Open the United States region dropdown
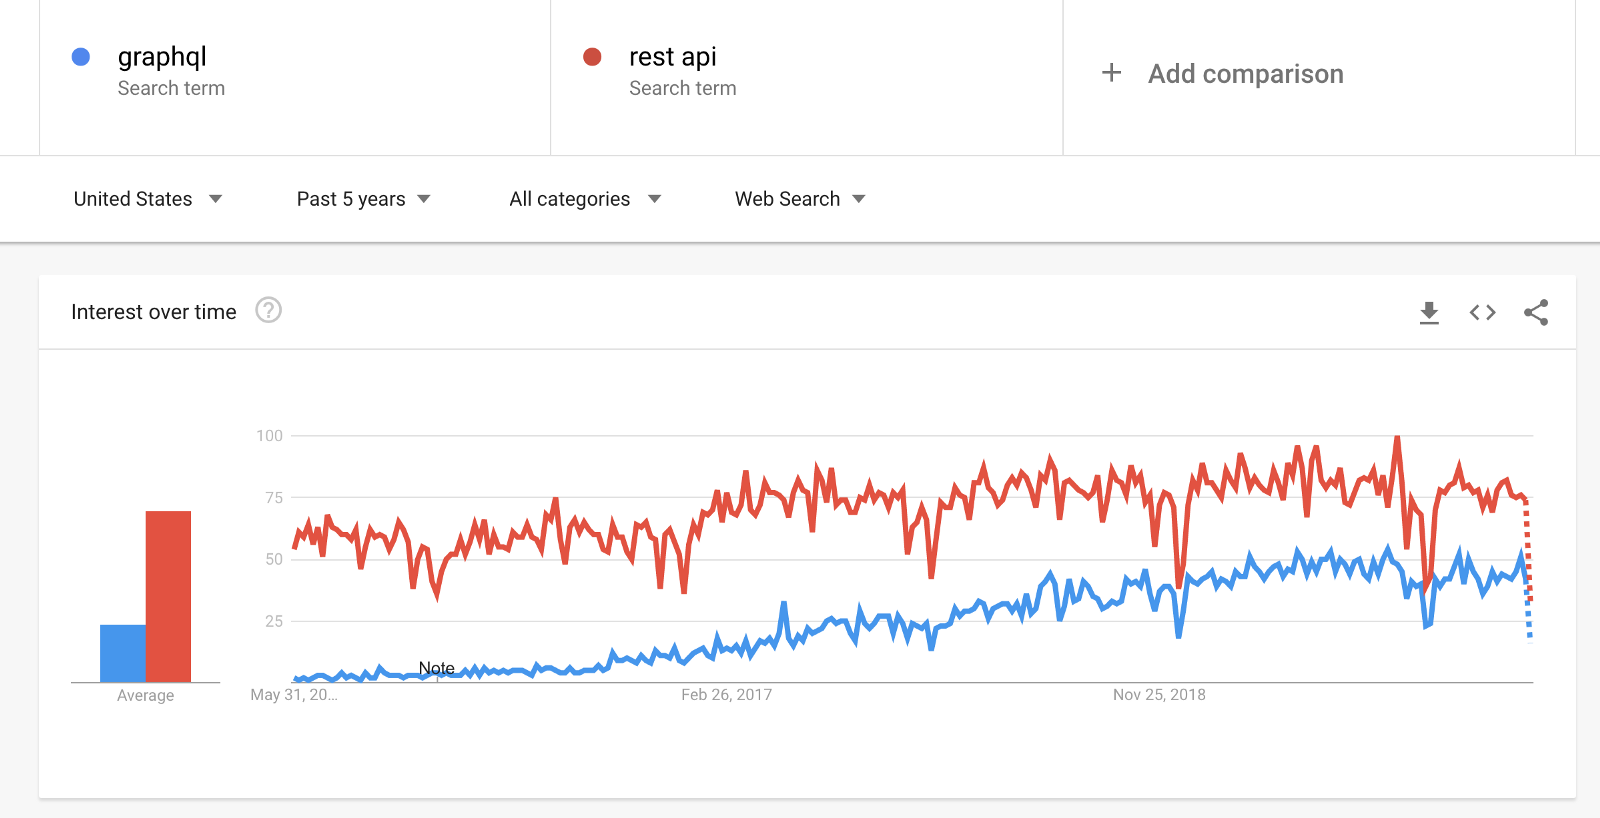 pyautogui.click(x=148, y=199)
